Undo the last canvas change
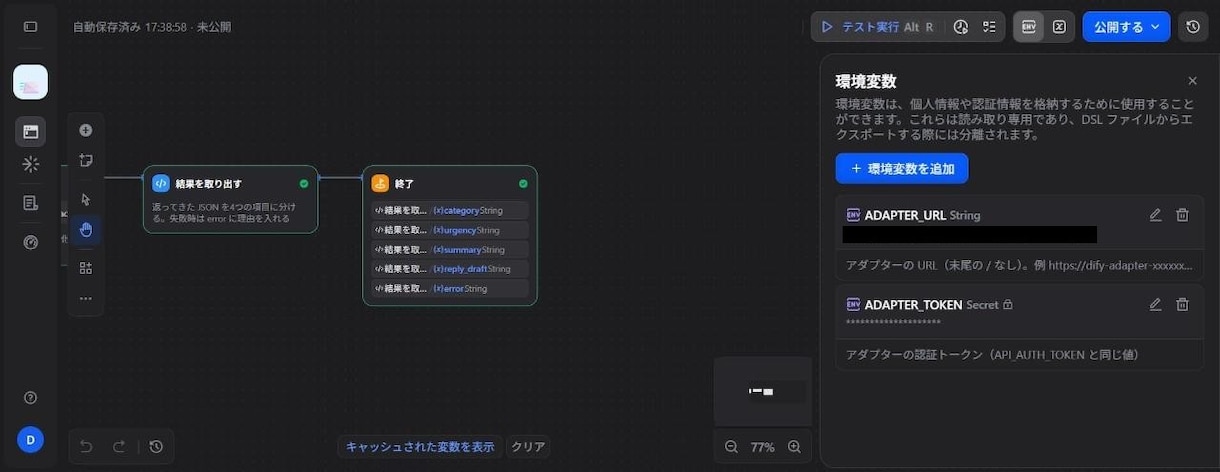The image size is (1220, 472). 86,446
